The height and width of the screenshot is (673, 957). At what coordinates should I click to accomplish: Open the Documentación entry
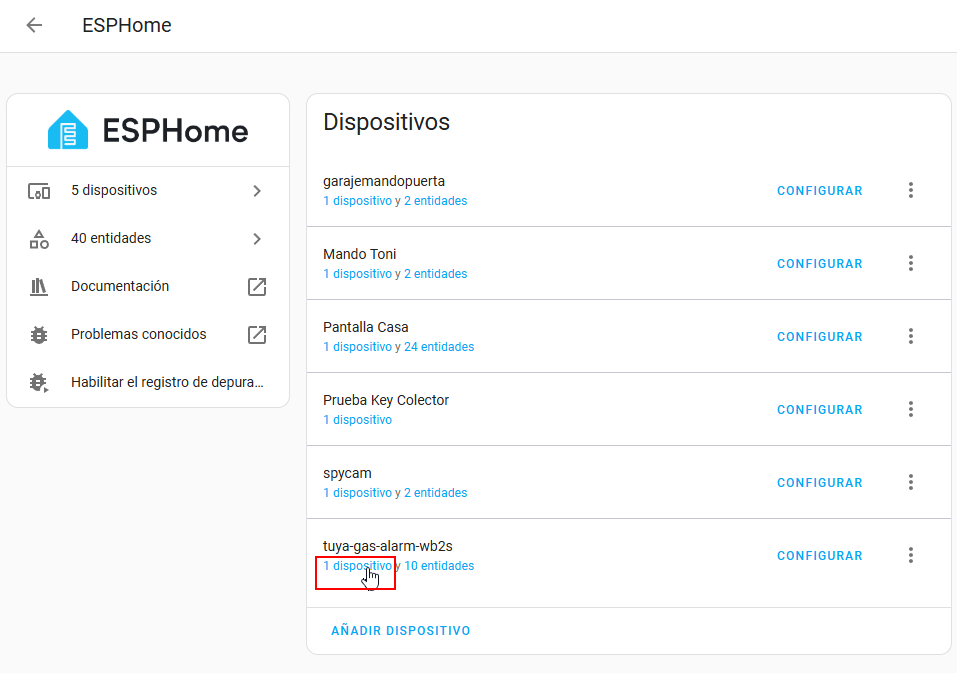point(120,286)
